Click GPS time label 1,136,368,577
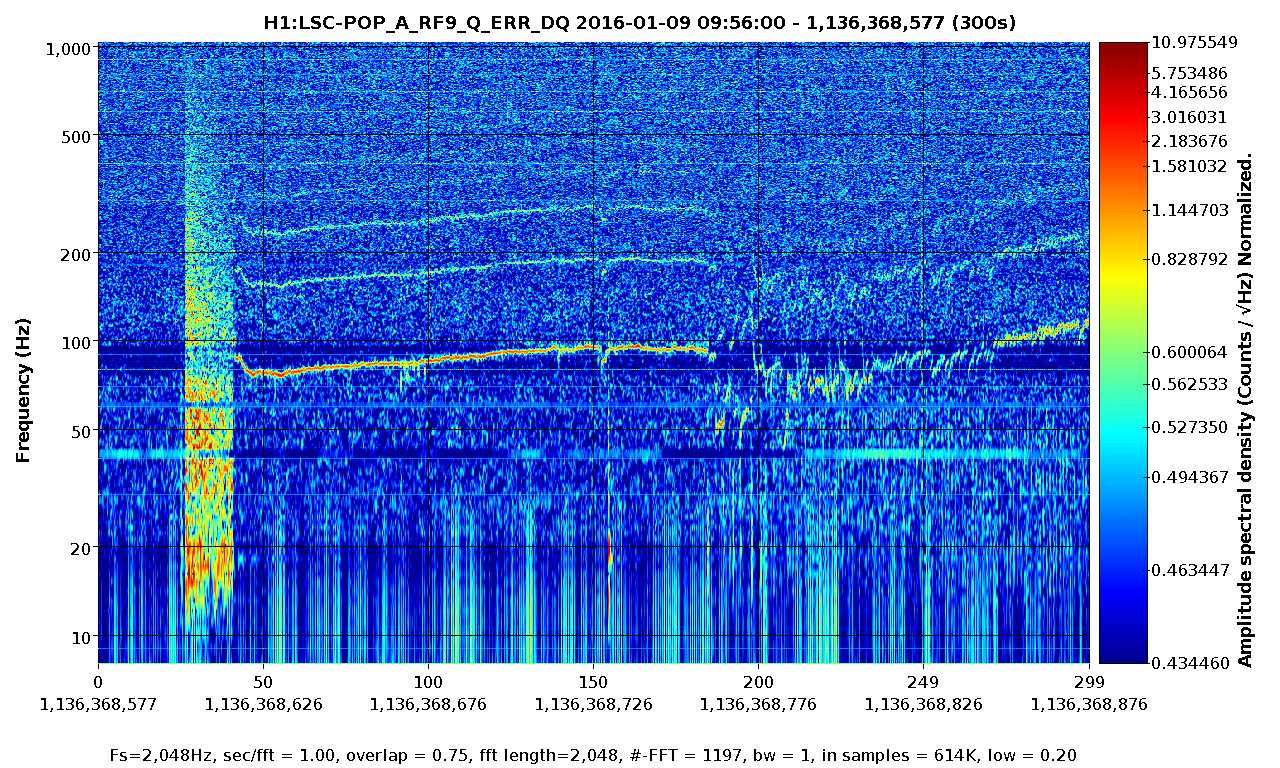Screen dimensions: 1280x768 click(x=98, y=704)
